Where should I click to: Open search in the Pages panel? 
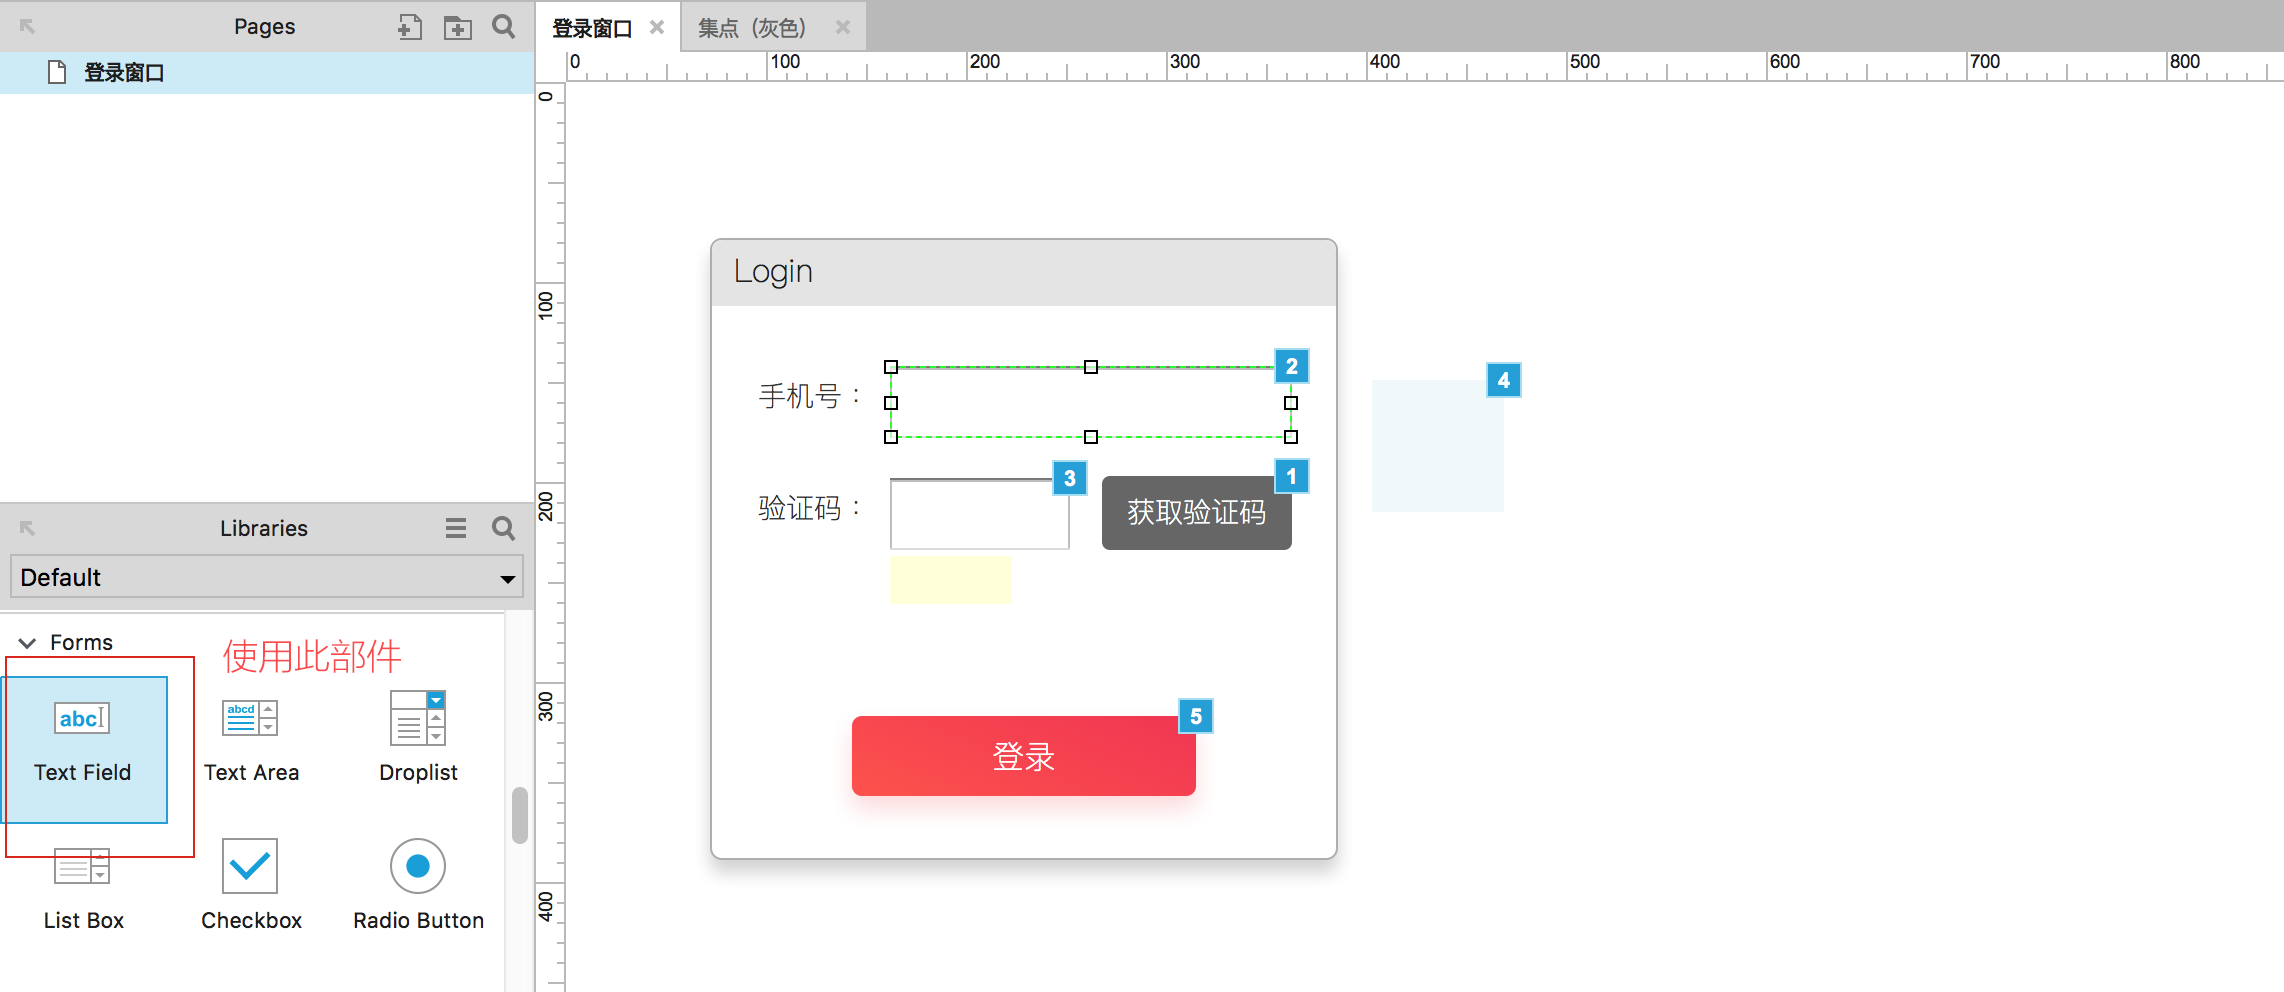[504, 27]
